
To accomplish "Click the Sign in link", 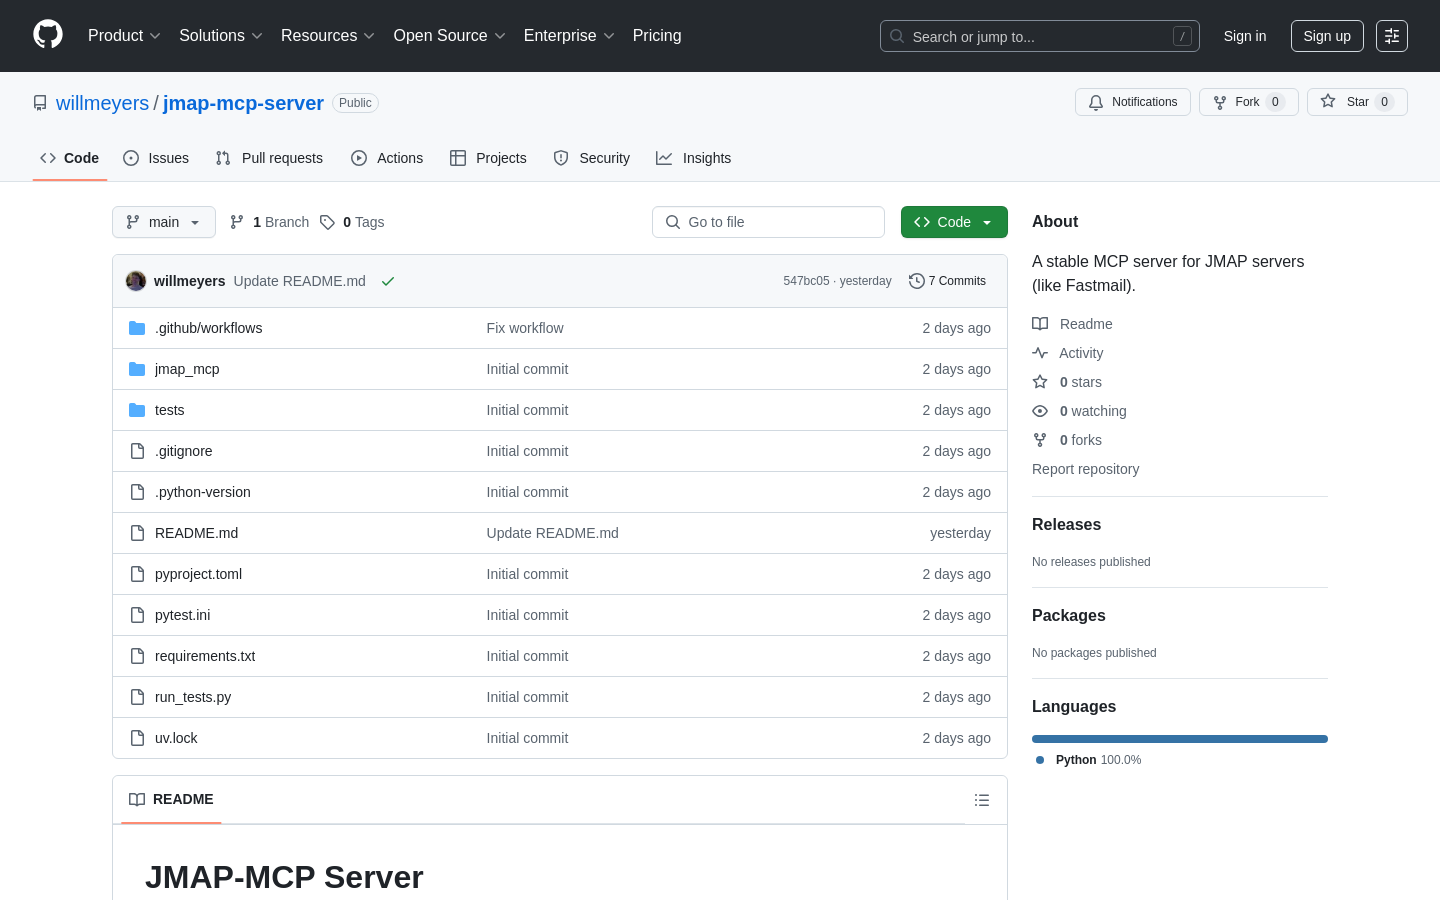I will (x=1245, y=36).
